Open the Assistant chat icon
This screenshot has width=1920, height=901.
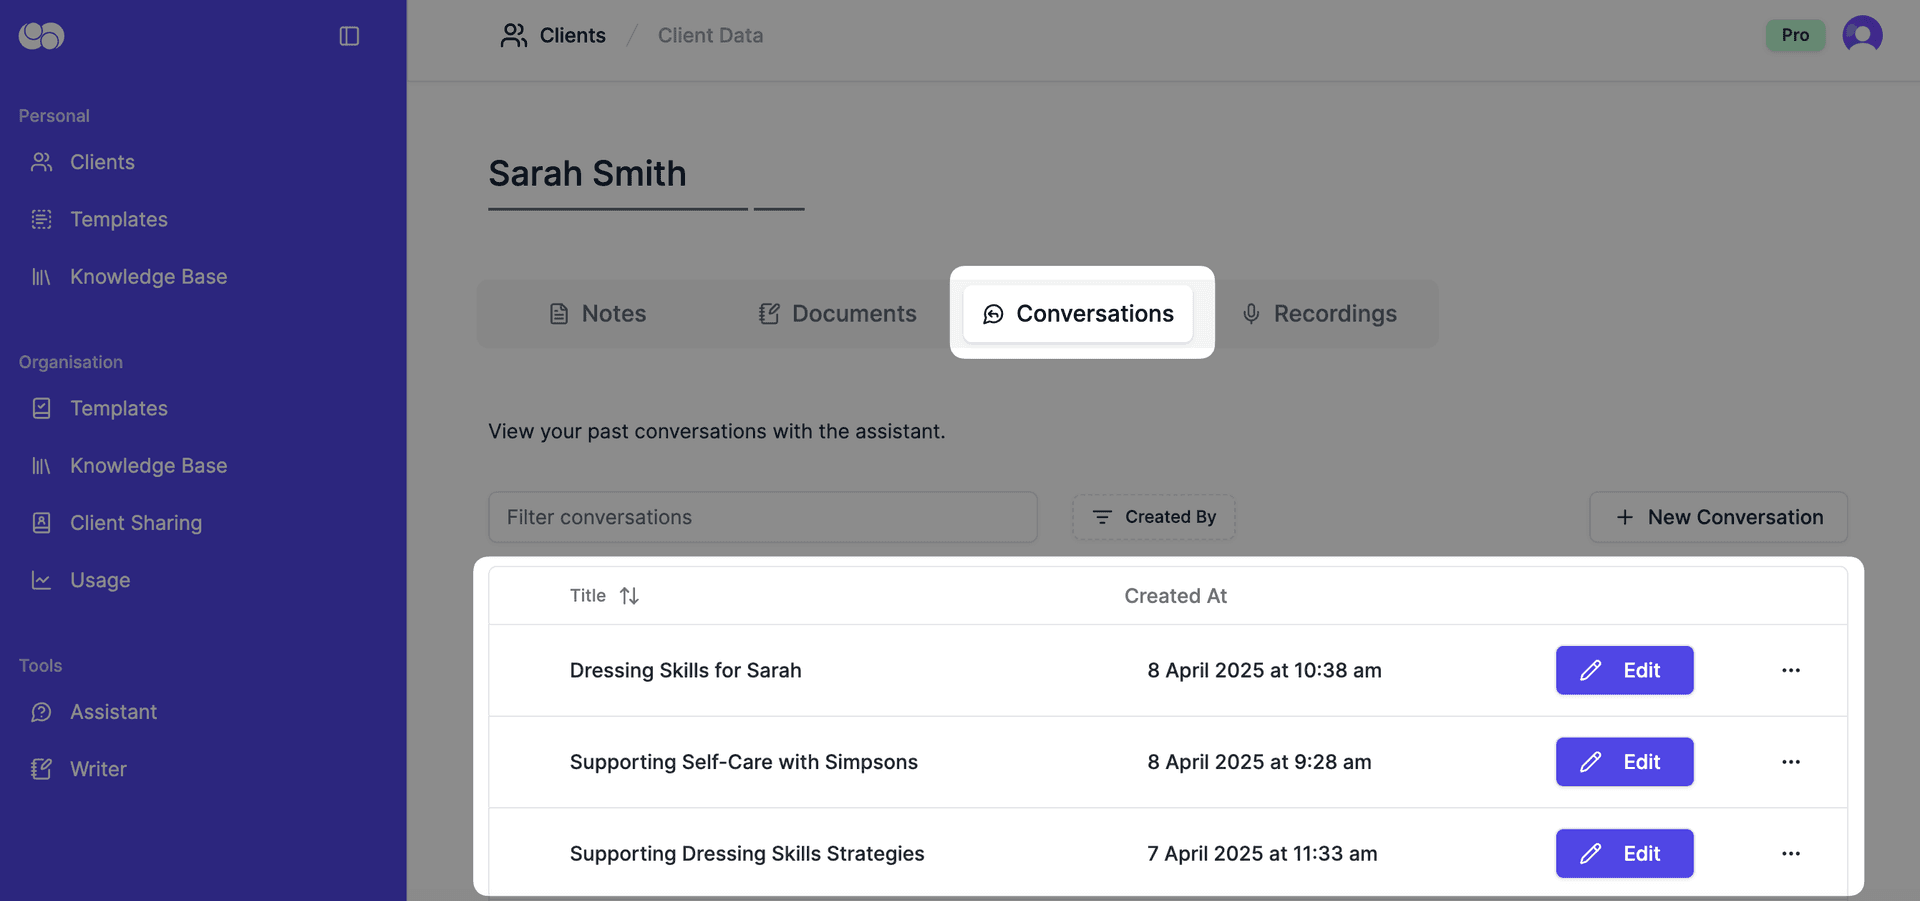[41, 711]
